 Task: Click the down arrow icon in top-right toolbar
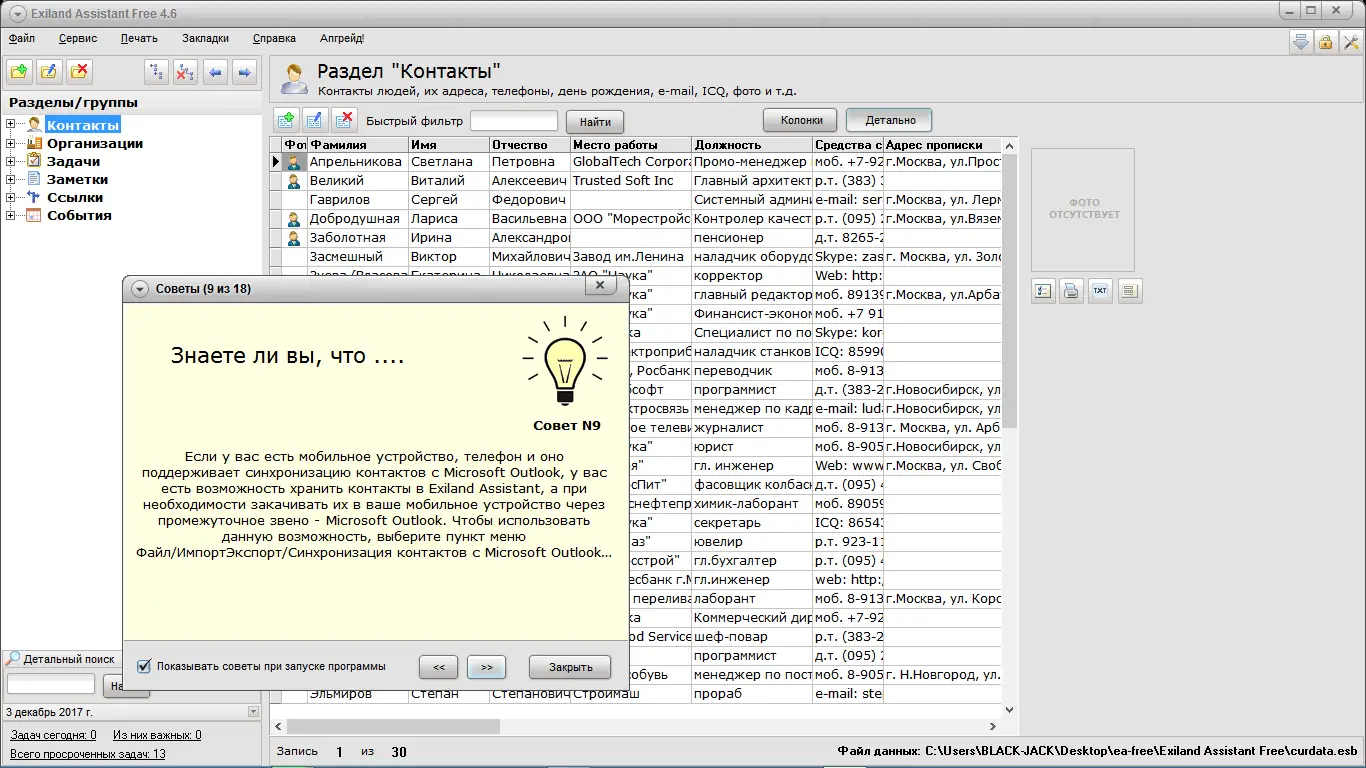click(x=1301, y=41)
